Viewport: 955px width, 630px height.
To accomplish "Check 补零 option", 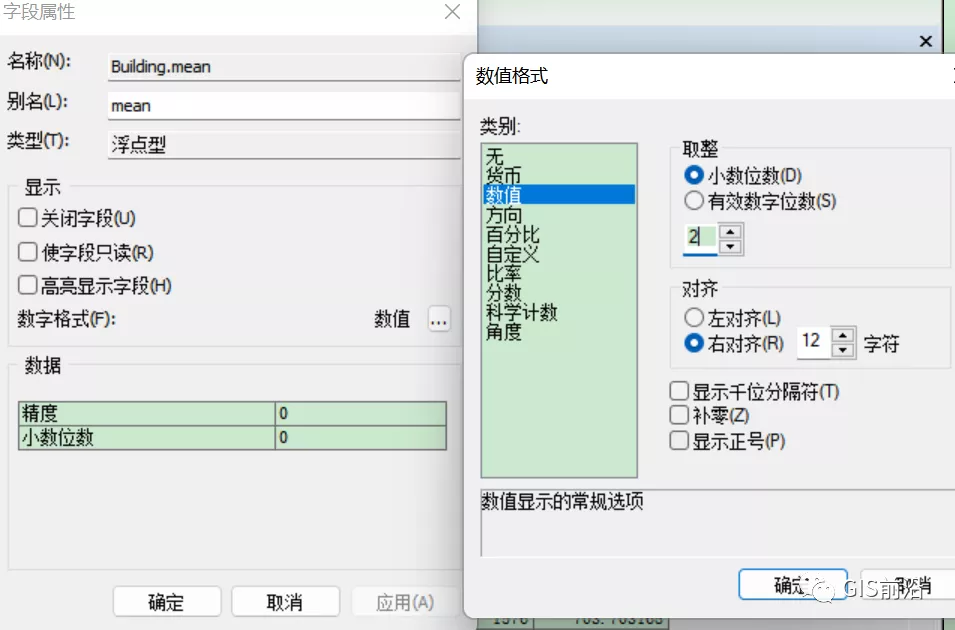I will pos(679,415).
